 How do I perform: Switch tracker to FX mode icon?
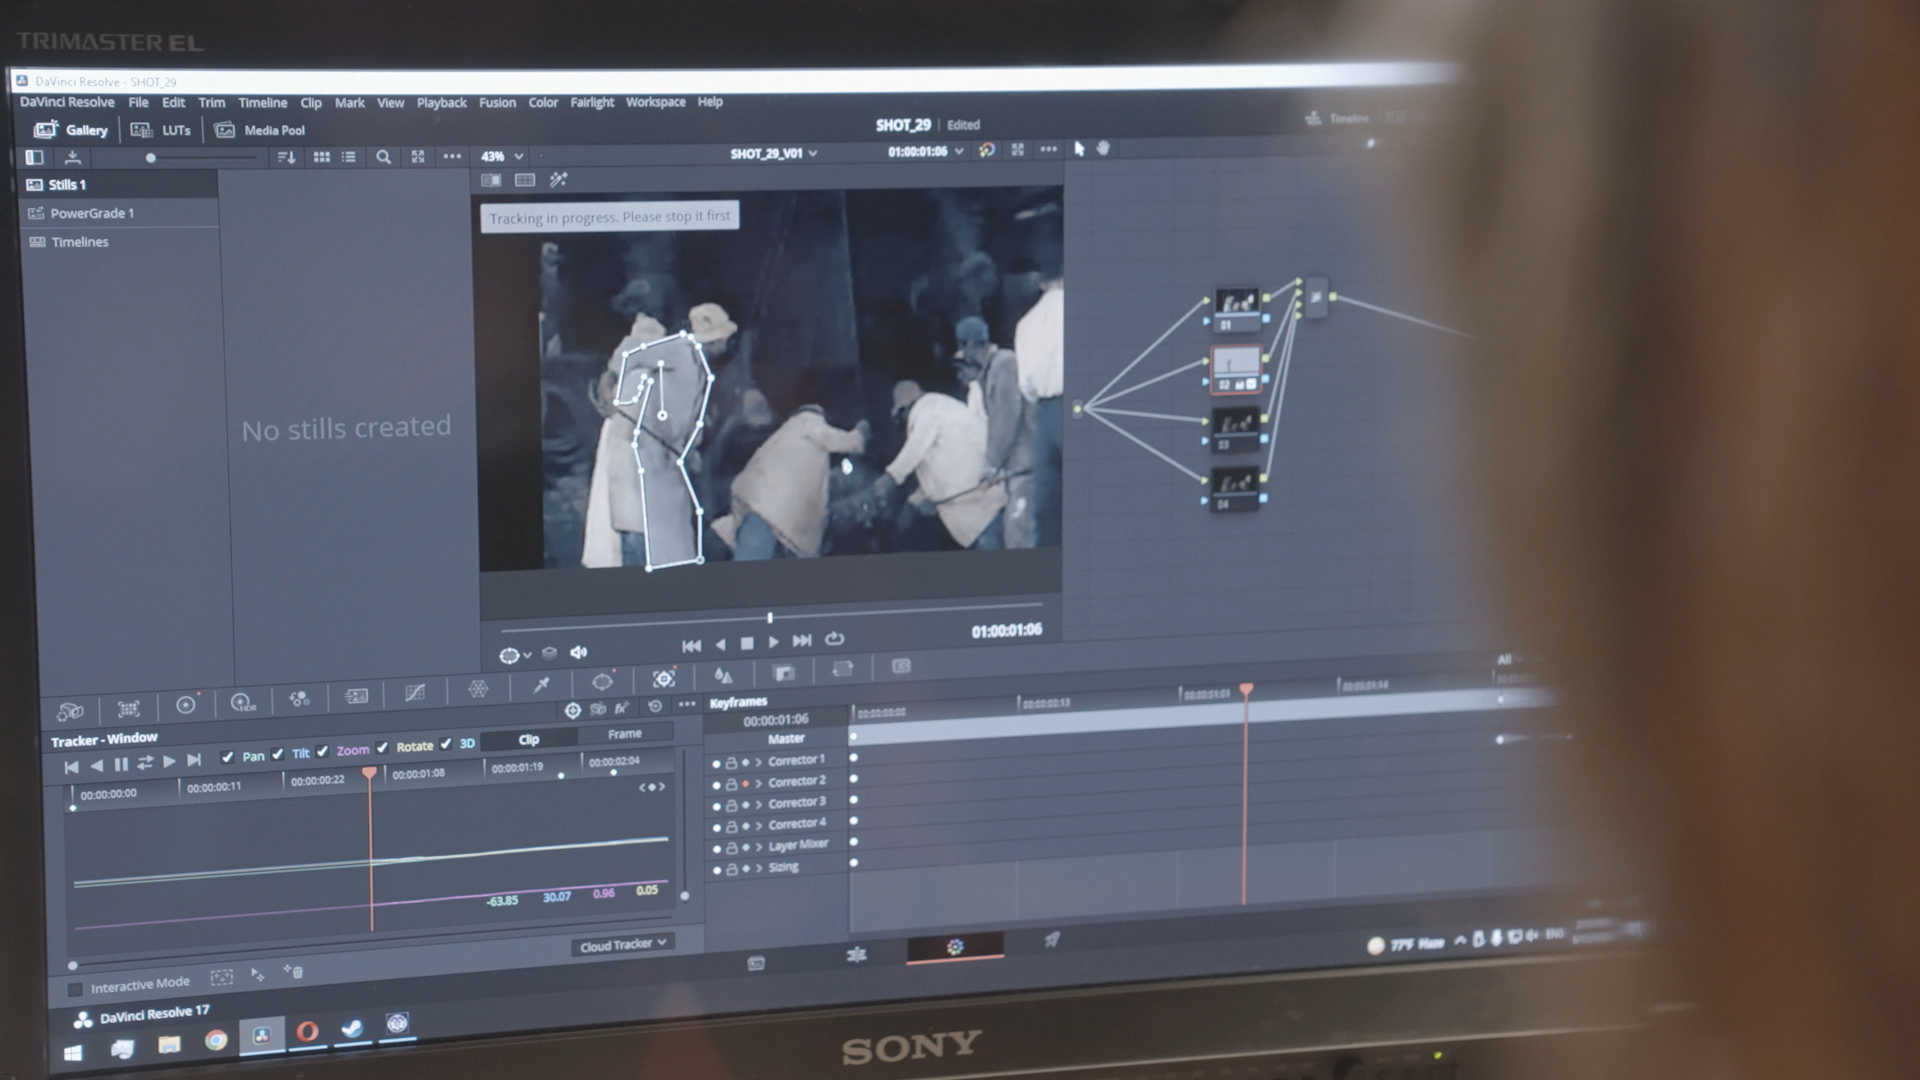coord(621,707)
